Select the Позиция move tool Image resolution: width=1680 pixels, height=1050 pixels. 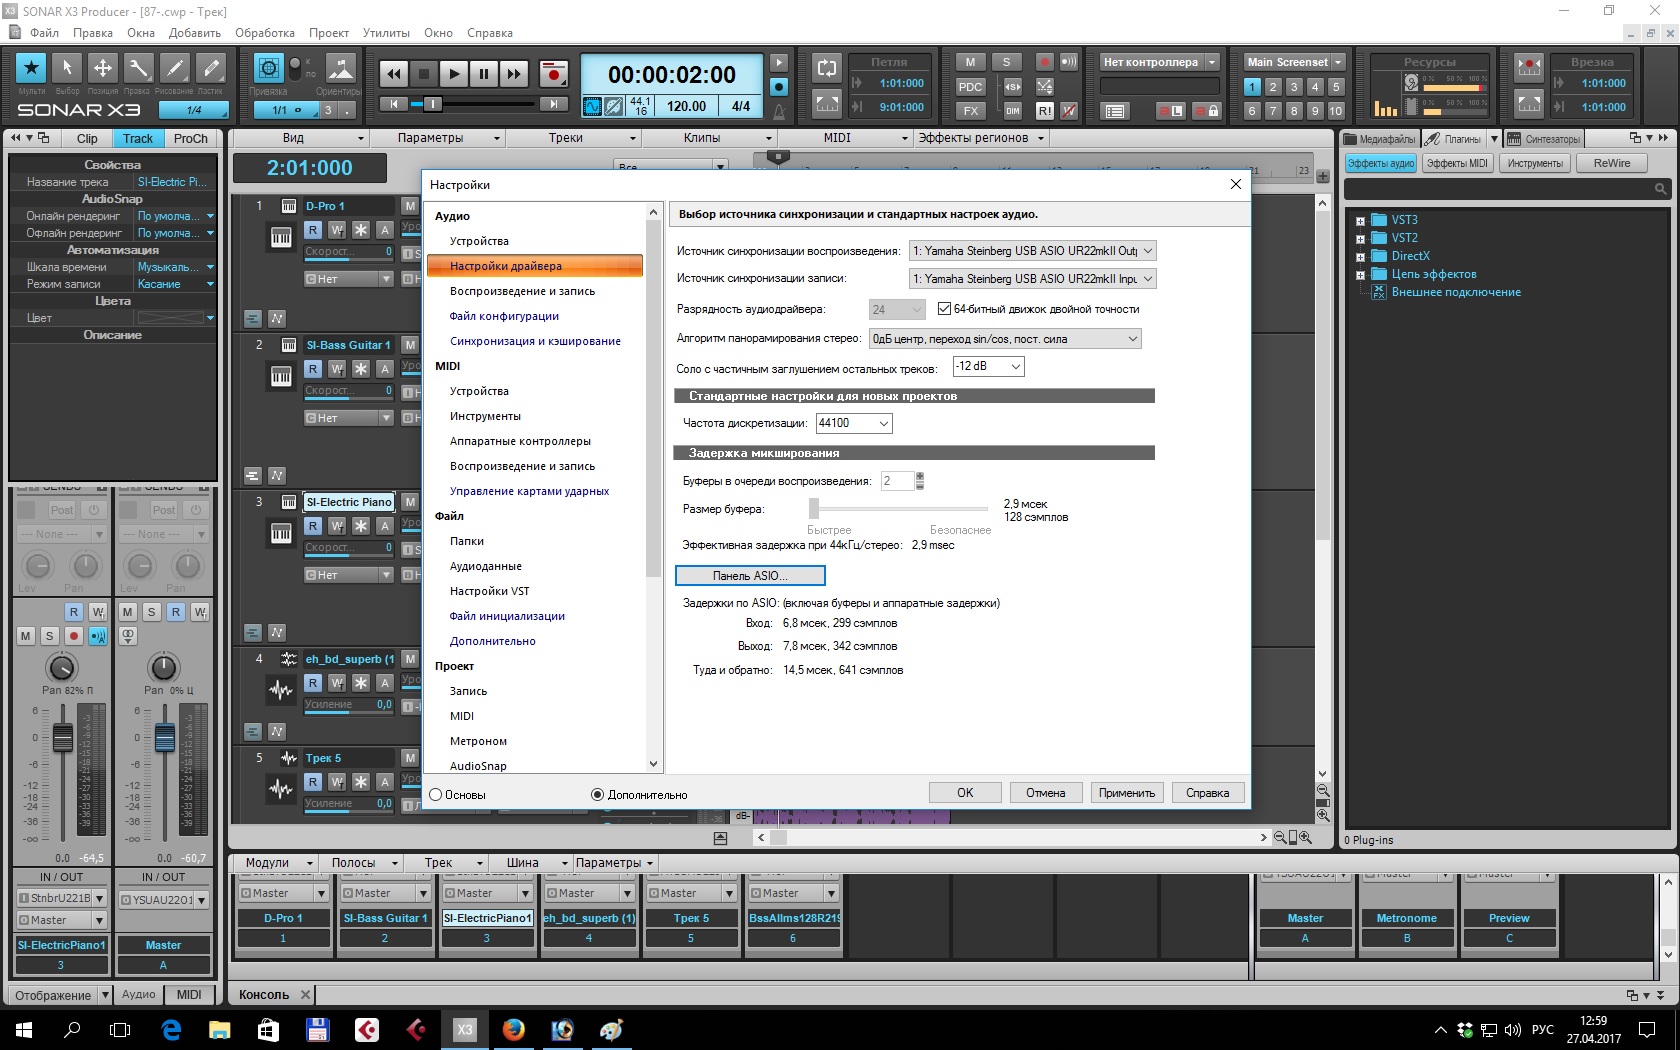[102, 68]
